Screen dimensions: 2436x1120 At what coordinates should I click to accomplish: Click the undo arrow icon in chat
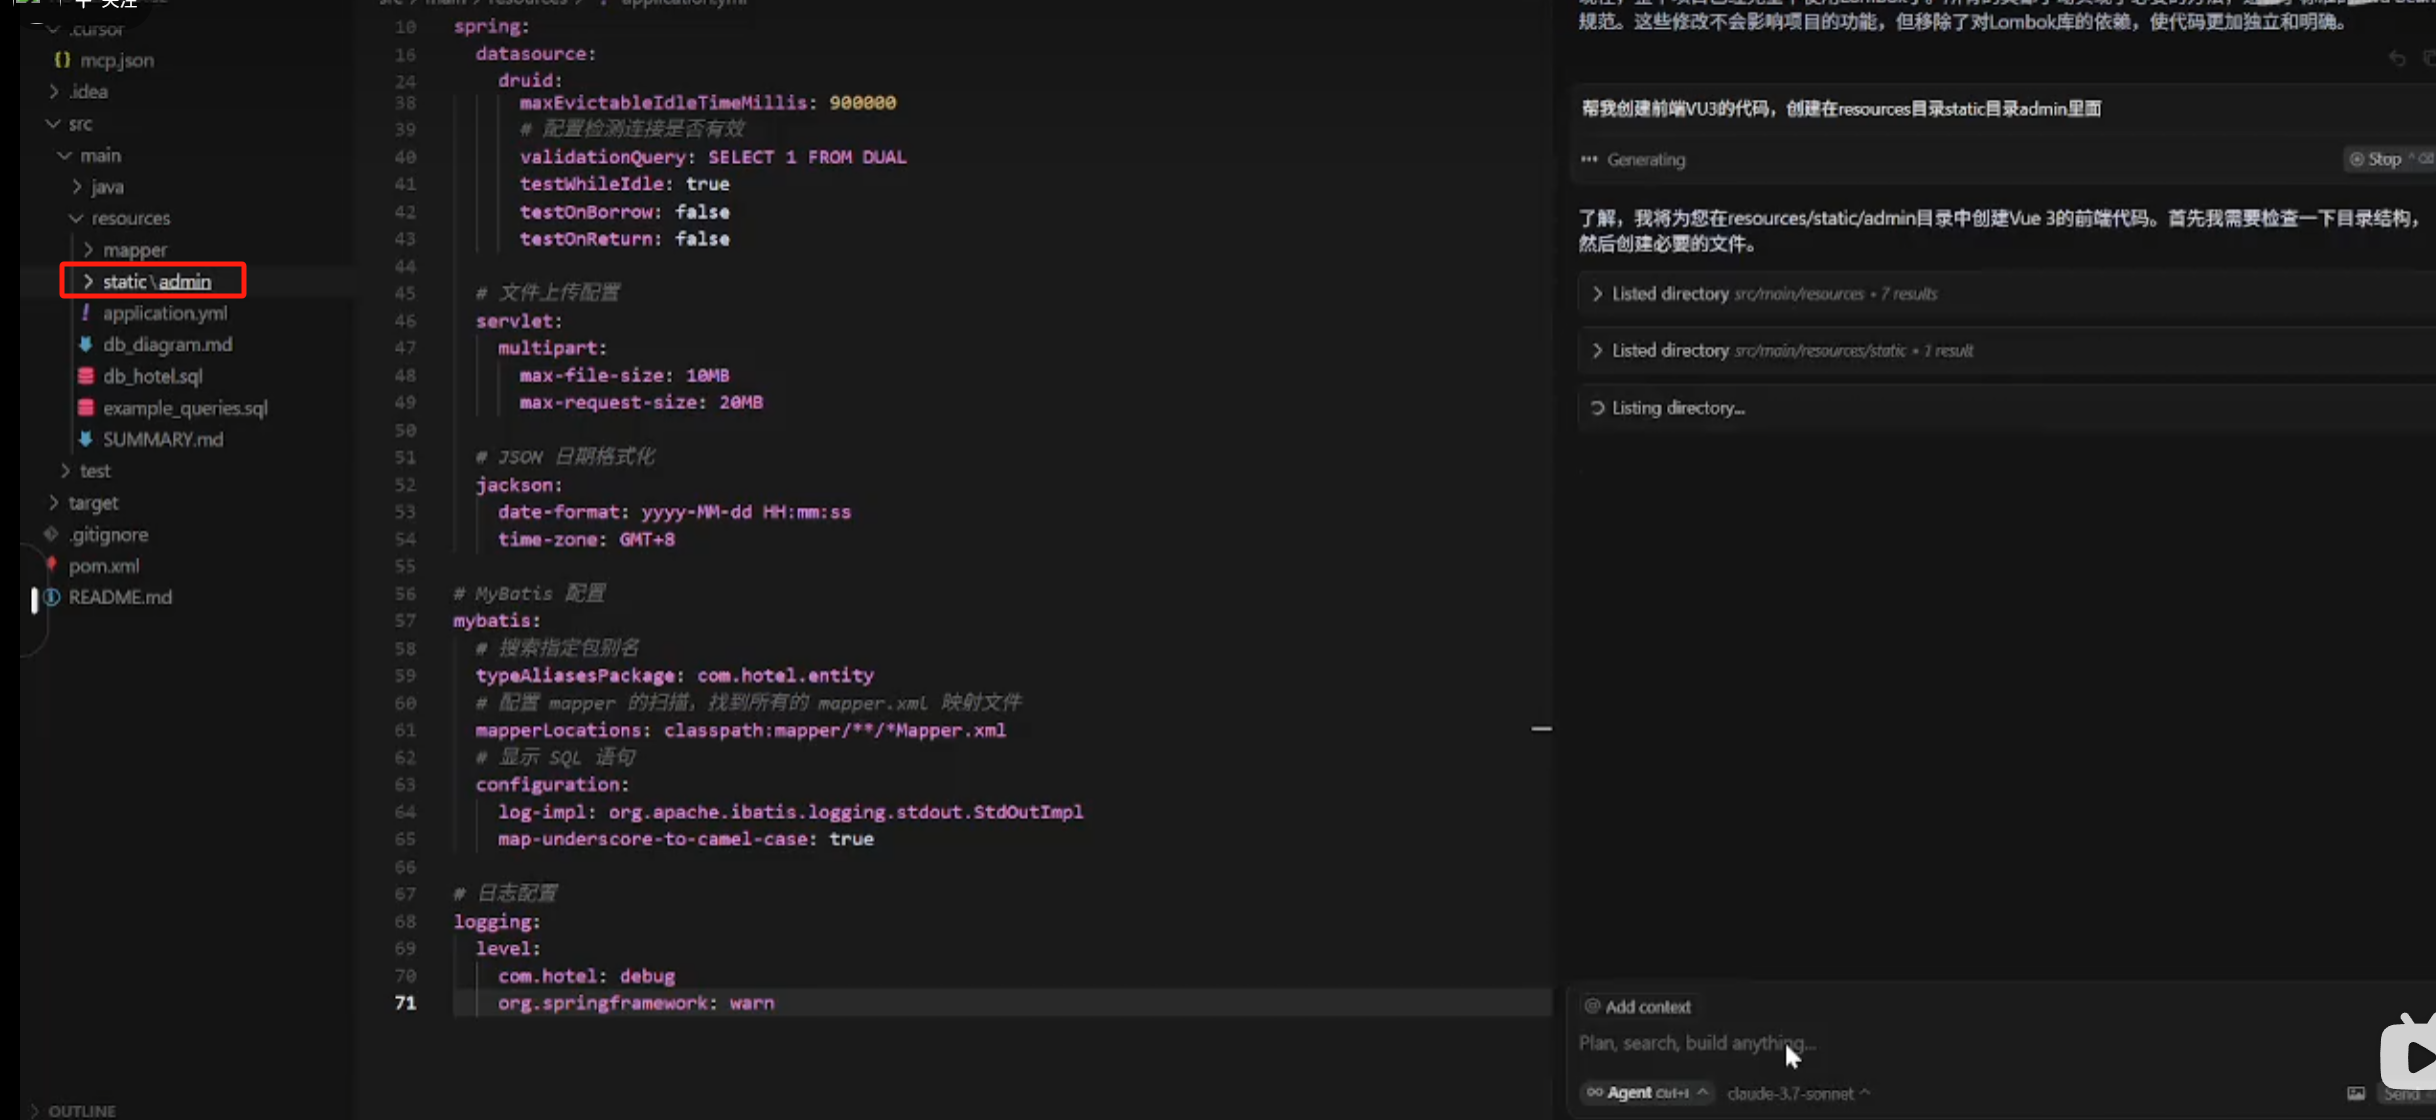[x=2397, y=59]
